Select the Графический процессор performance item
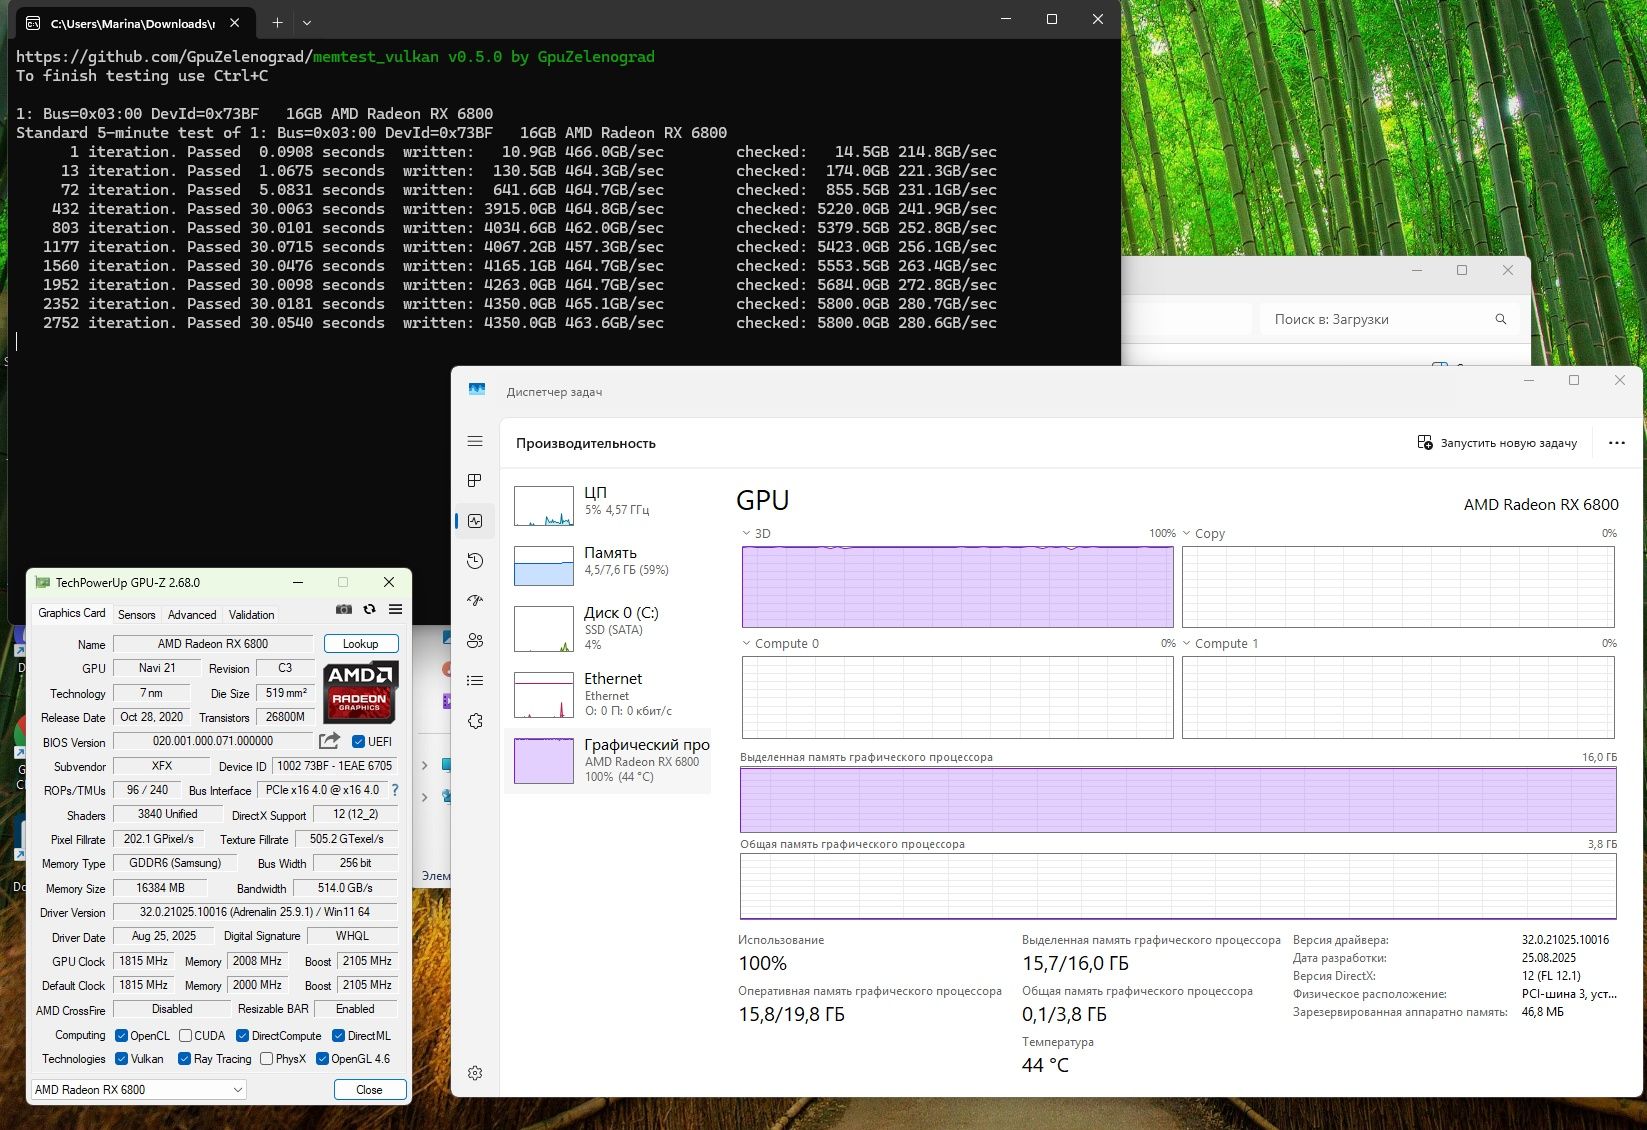This screenshot has width=1647, height=1130. (x=610, y=761)
